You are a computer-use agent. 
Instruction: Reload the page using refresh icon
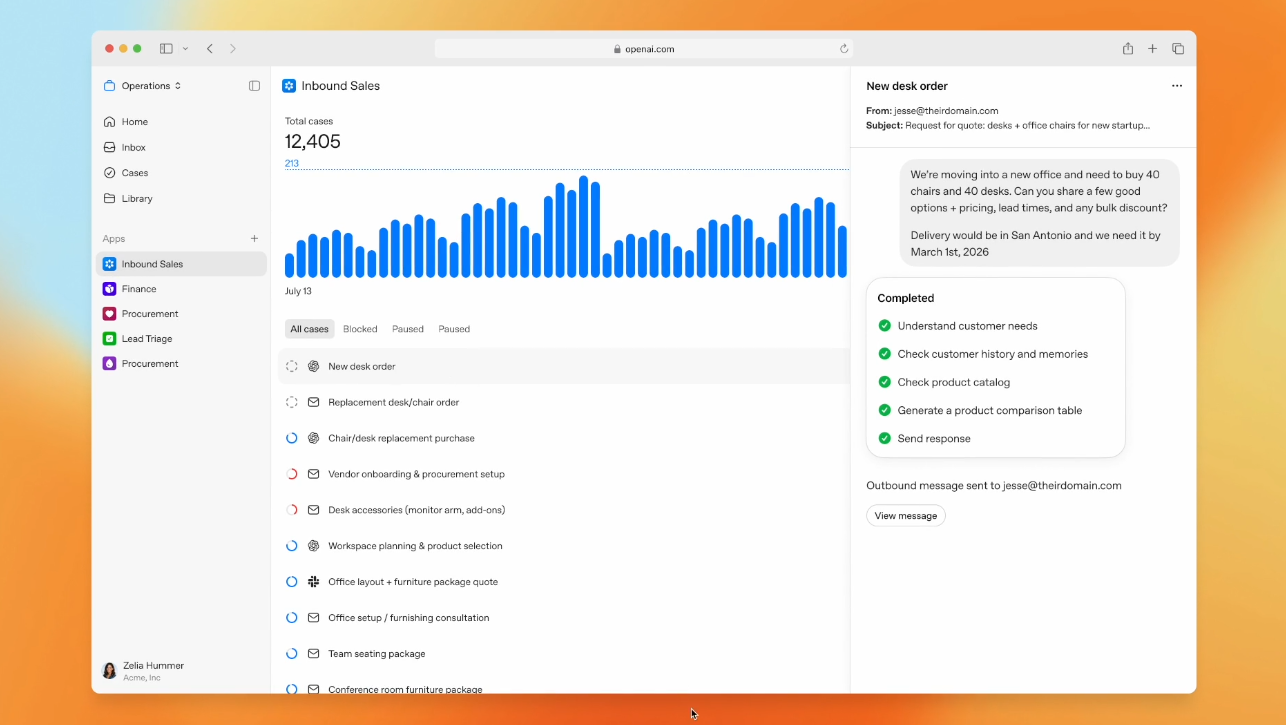click(844, 49)
